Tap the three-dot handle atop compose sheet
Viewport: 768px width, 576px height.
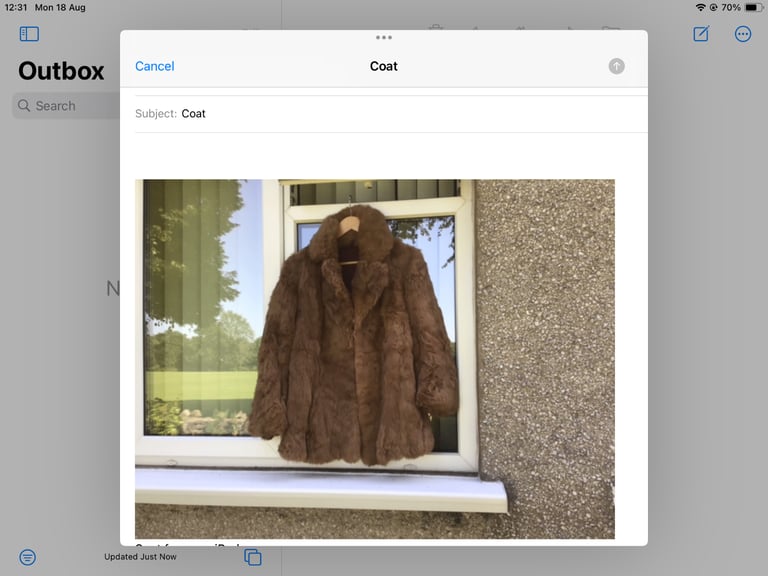pyautogui.click(x=384, y=37)
